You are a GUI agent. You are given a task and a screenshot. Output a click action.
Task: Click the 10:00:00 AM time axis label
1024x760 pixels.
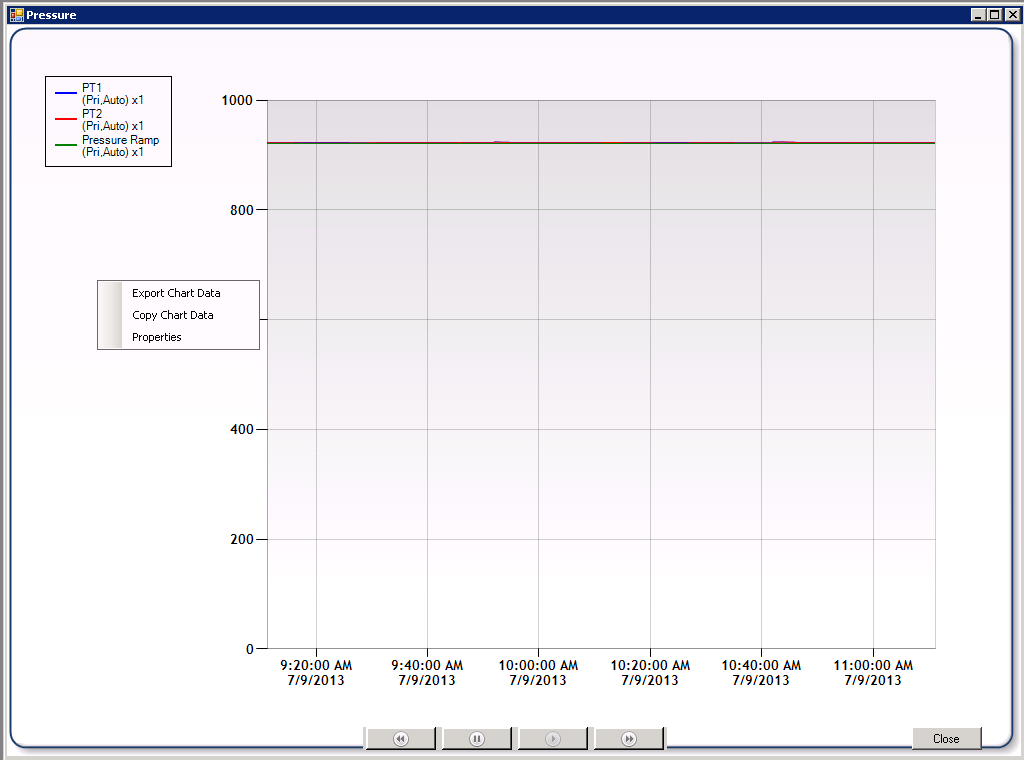pyautogui.click(x=538, y=665)
